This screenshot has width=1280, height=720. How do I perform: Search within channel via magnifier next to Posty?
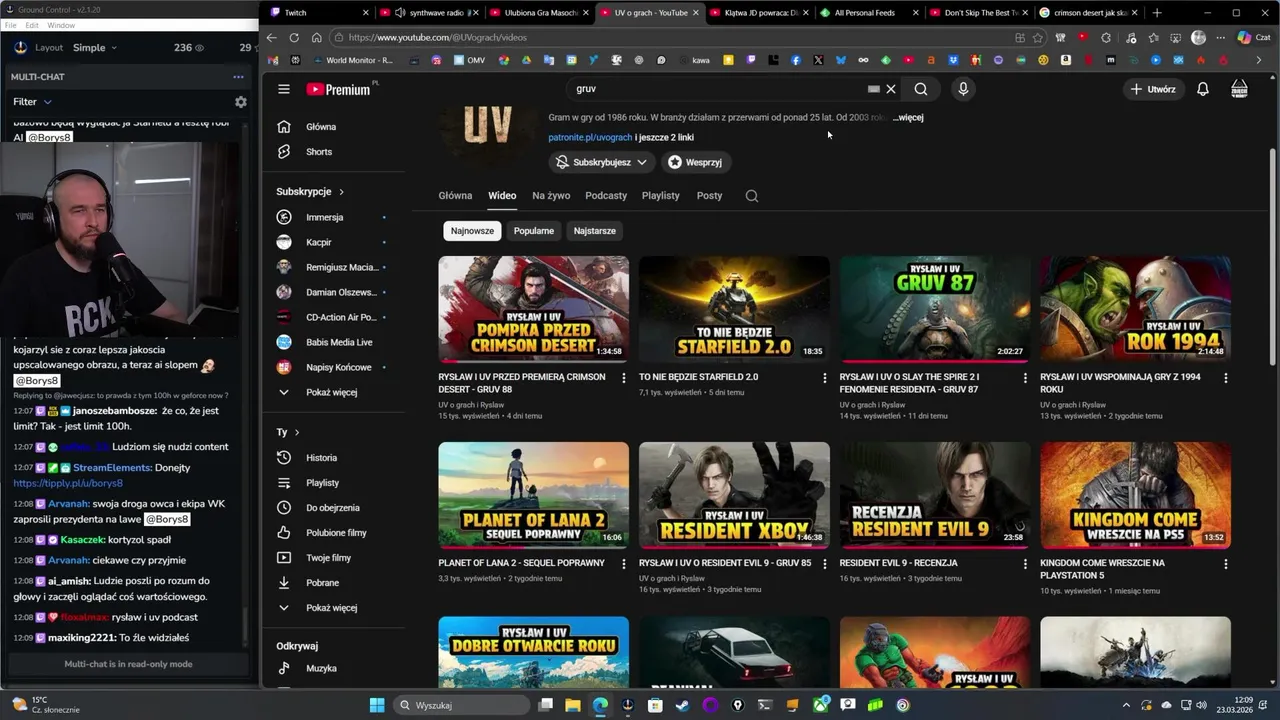752,196
